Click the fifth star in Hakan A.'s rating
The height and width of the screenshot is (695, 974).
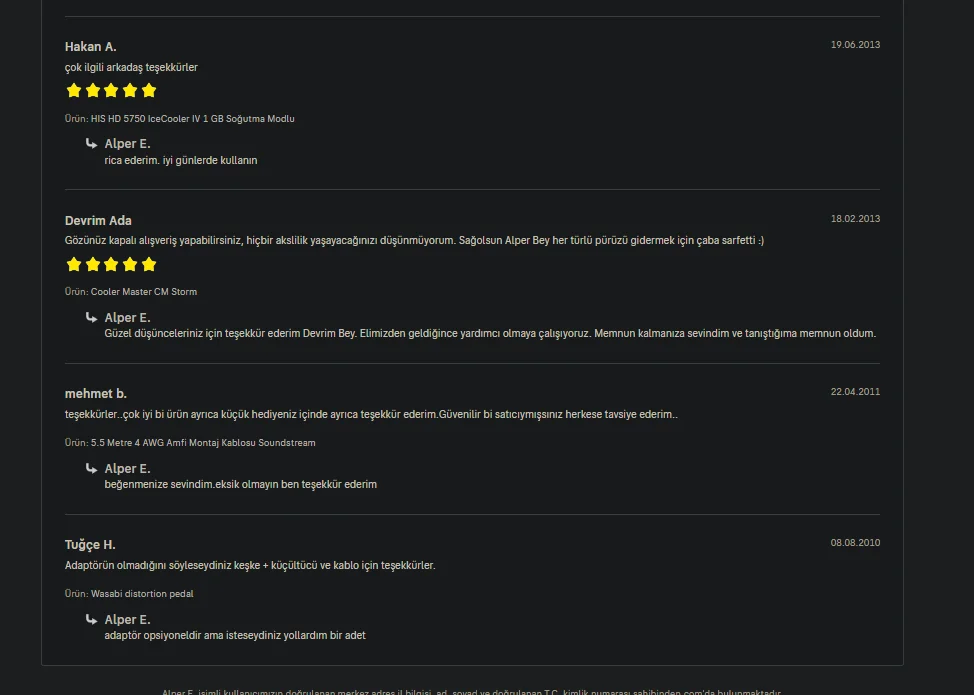coord(148,91)
